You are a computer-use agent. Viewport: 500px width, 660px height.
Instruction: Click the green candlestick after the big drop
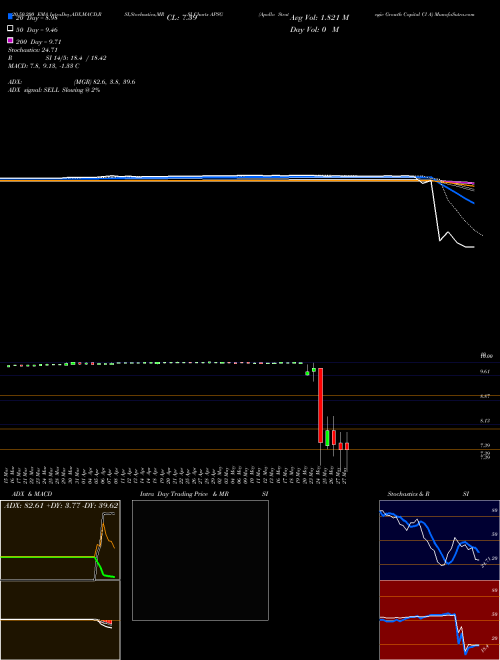327,438
